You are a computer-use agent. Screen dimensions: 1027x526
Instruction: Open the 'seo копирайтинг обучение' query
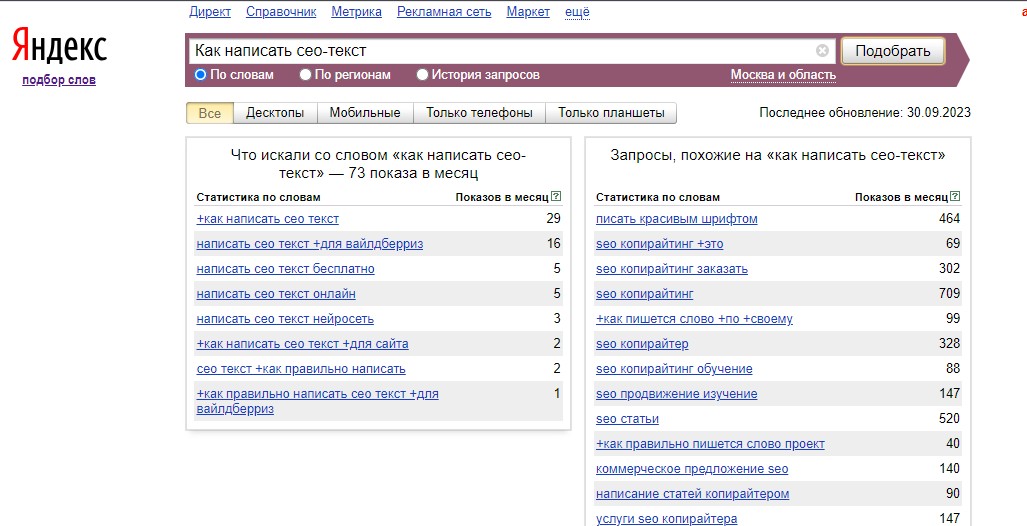coord(674,369)
